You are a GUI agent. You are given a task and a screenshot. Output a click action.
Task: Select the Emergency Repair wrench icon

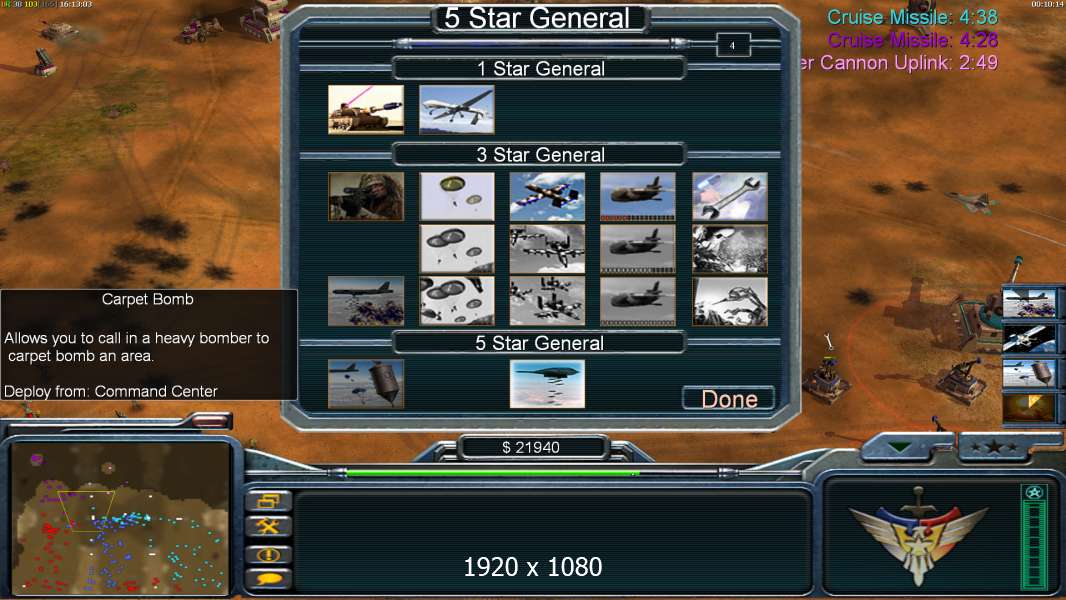729,196
